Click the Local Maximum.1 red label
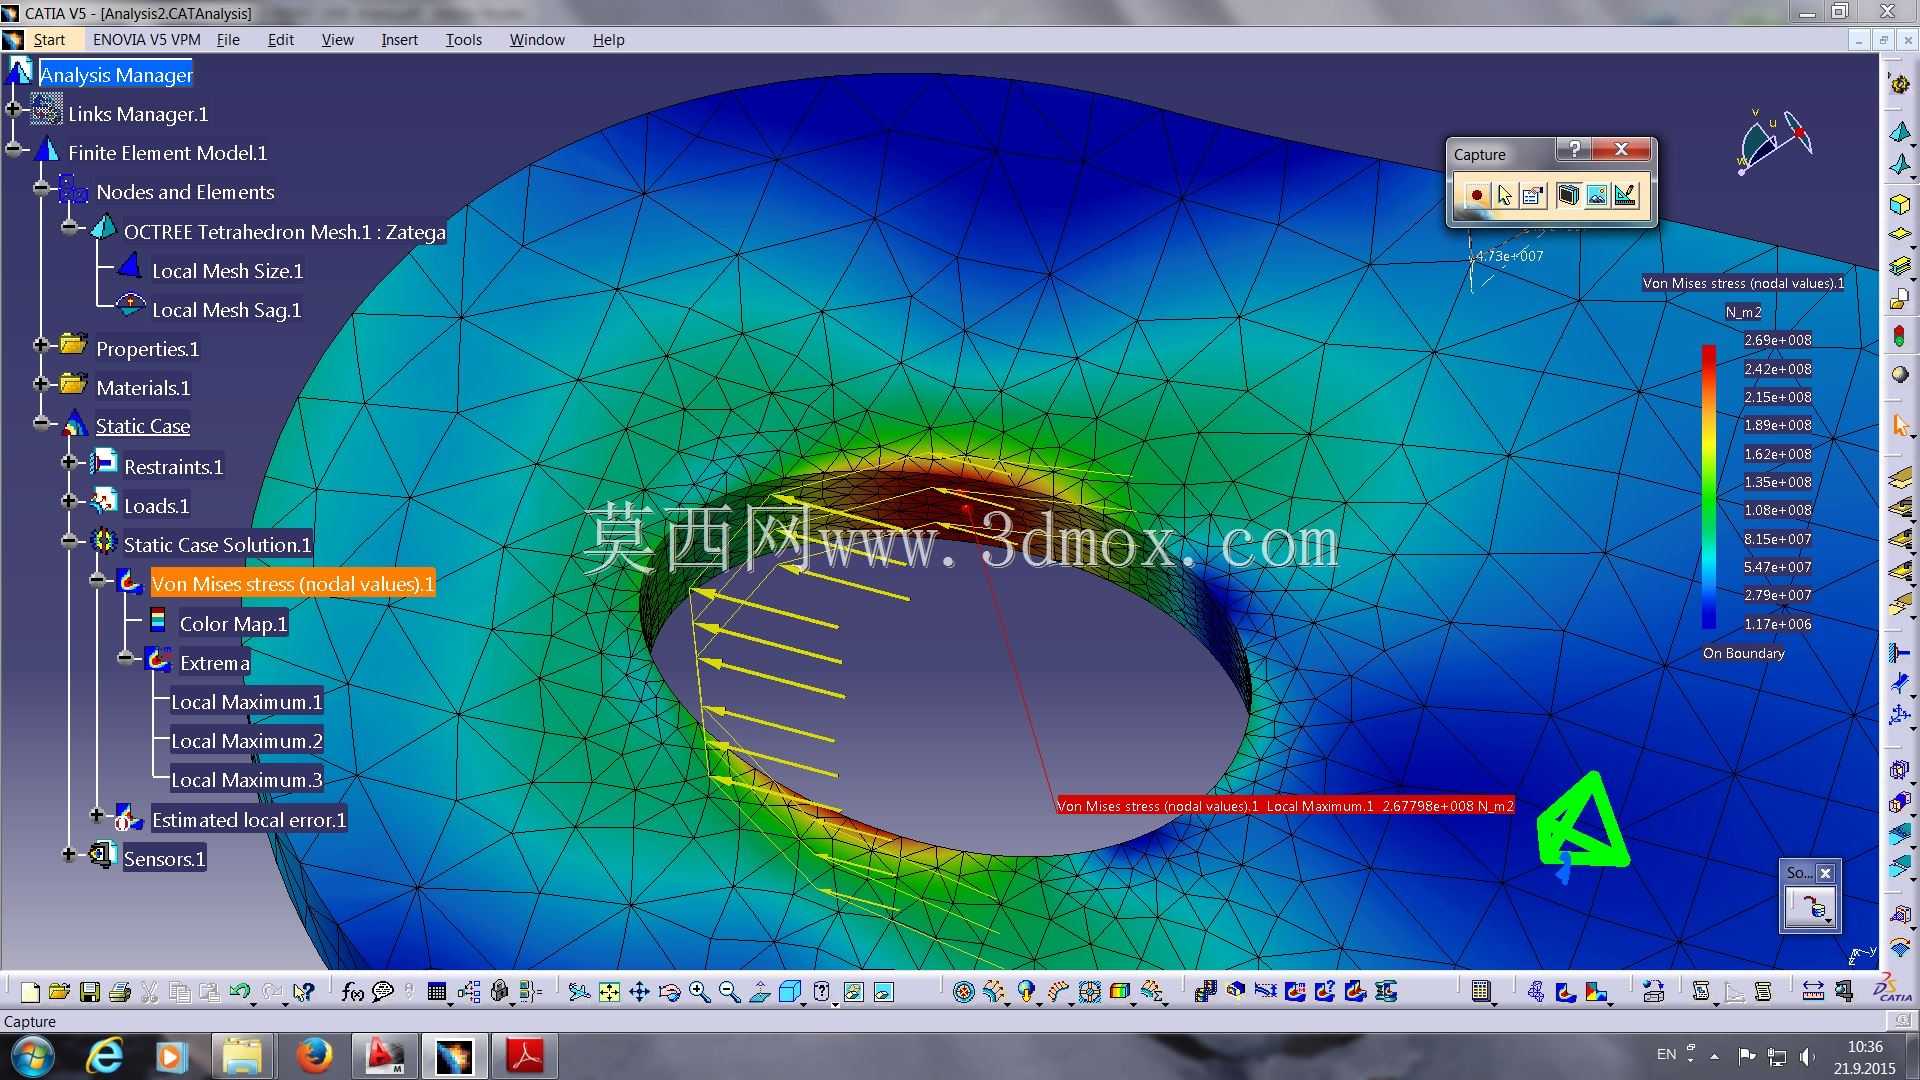 pyautogui.click(x=1285, y=806)
